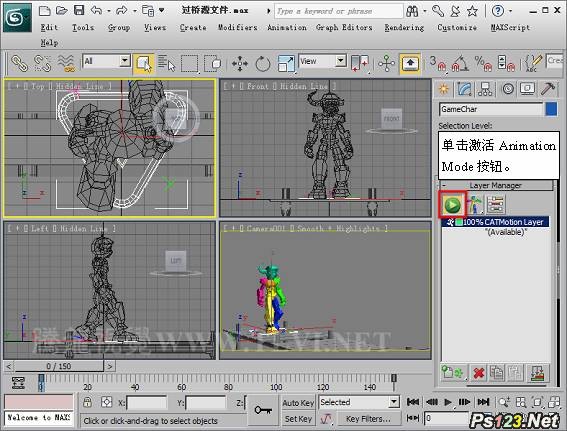The width and height of the screenshot is (567, 431).
Task: Click the Use Pivot Point Center icon
Action: (x=359, y=63)
